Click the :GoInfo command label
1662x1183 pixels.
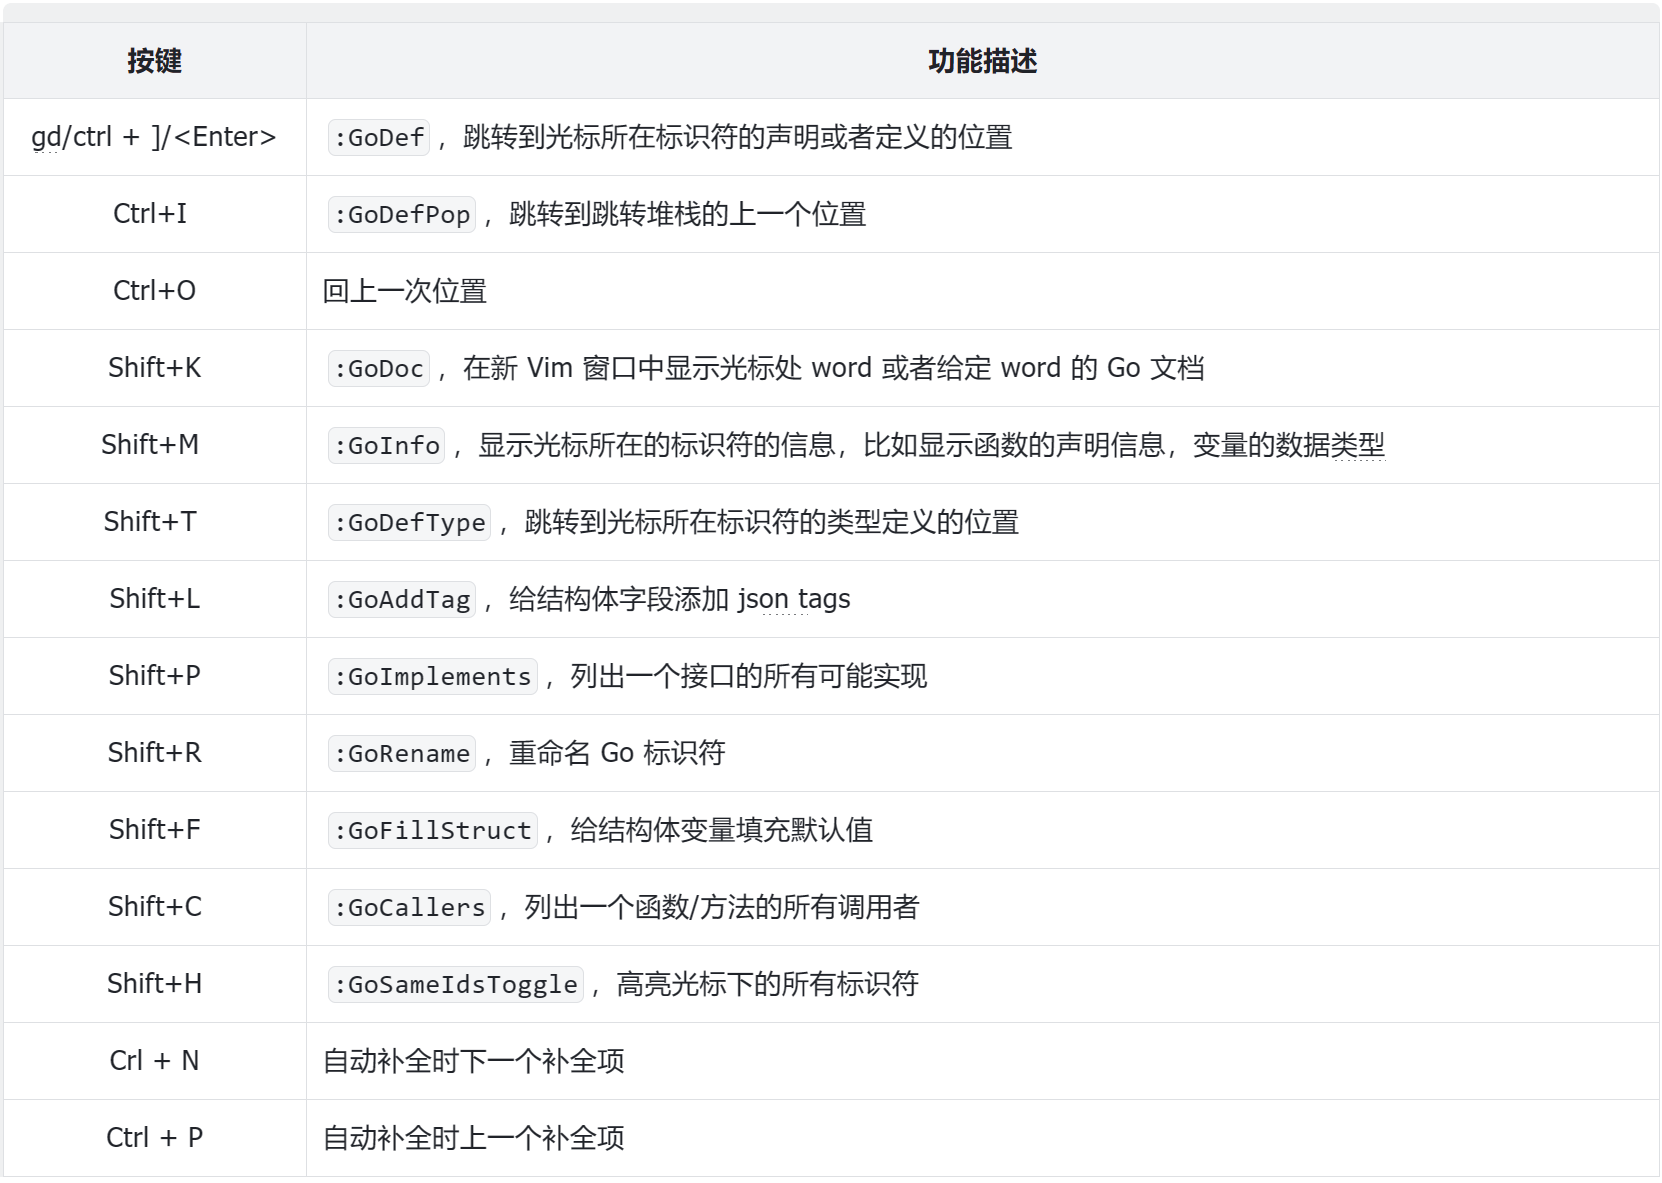coord(385,445)
